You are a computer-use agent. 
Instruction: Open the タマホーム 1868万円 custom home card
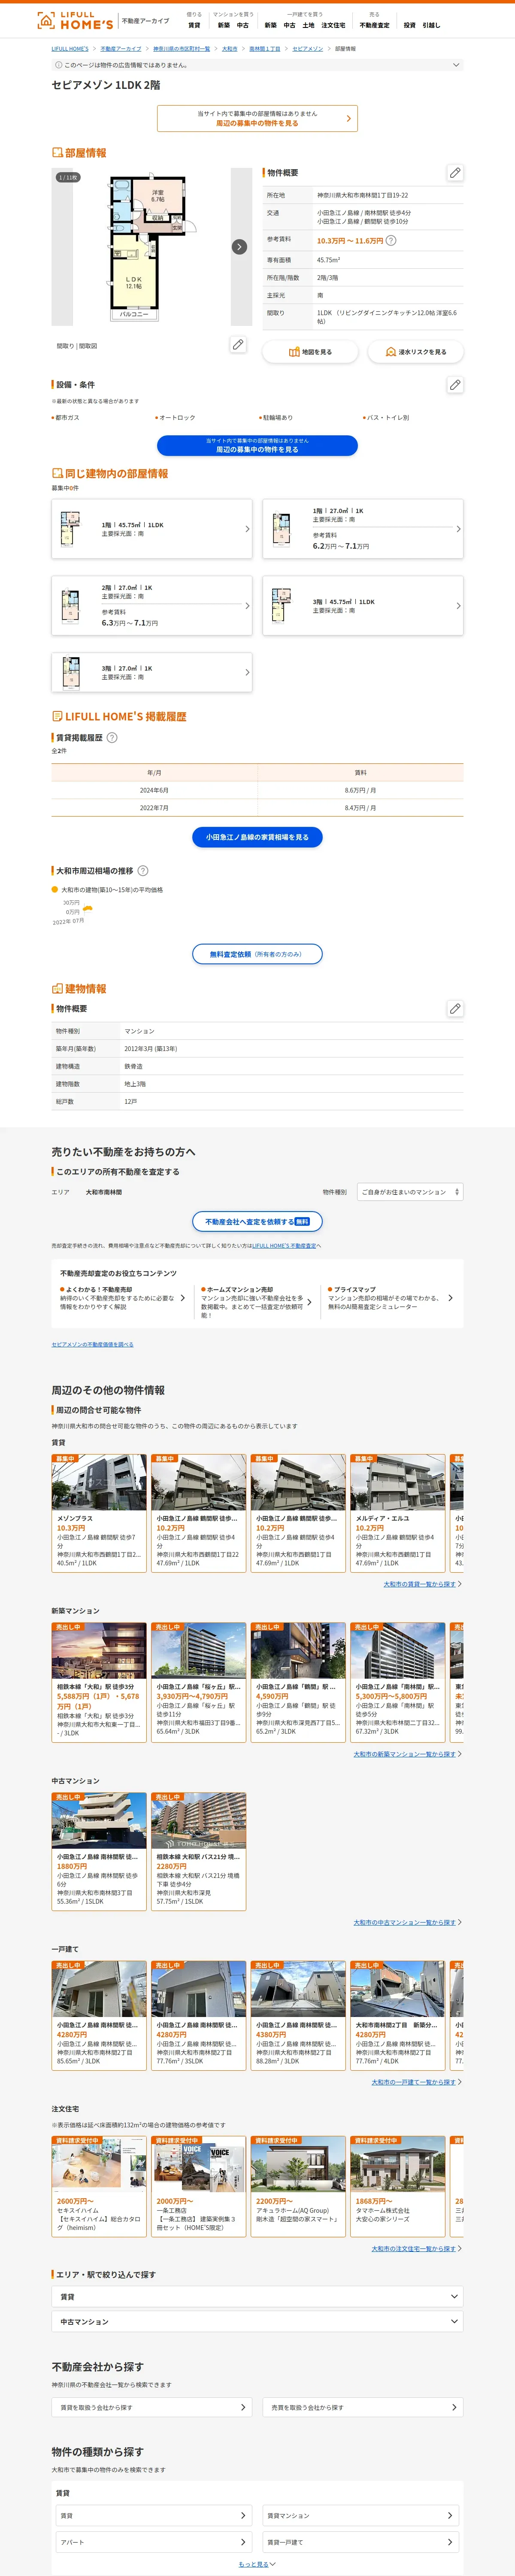398,2186
